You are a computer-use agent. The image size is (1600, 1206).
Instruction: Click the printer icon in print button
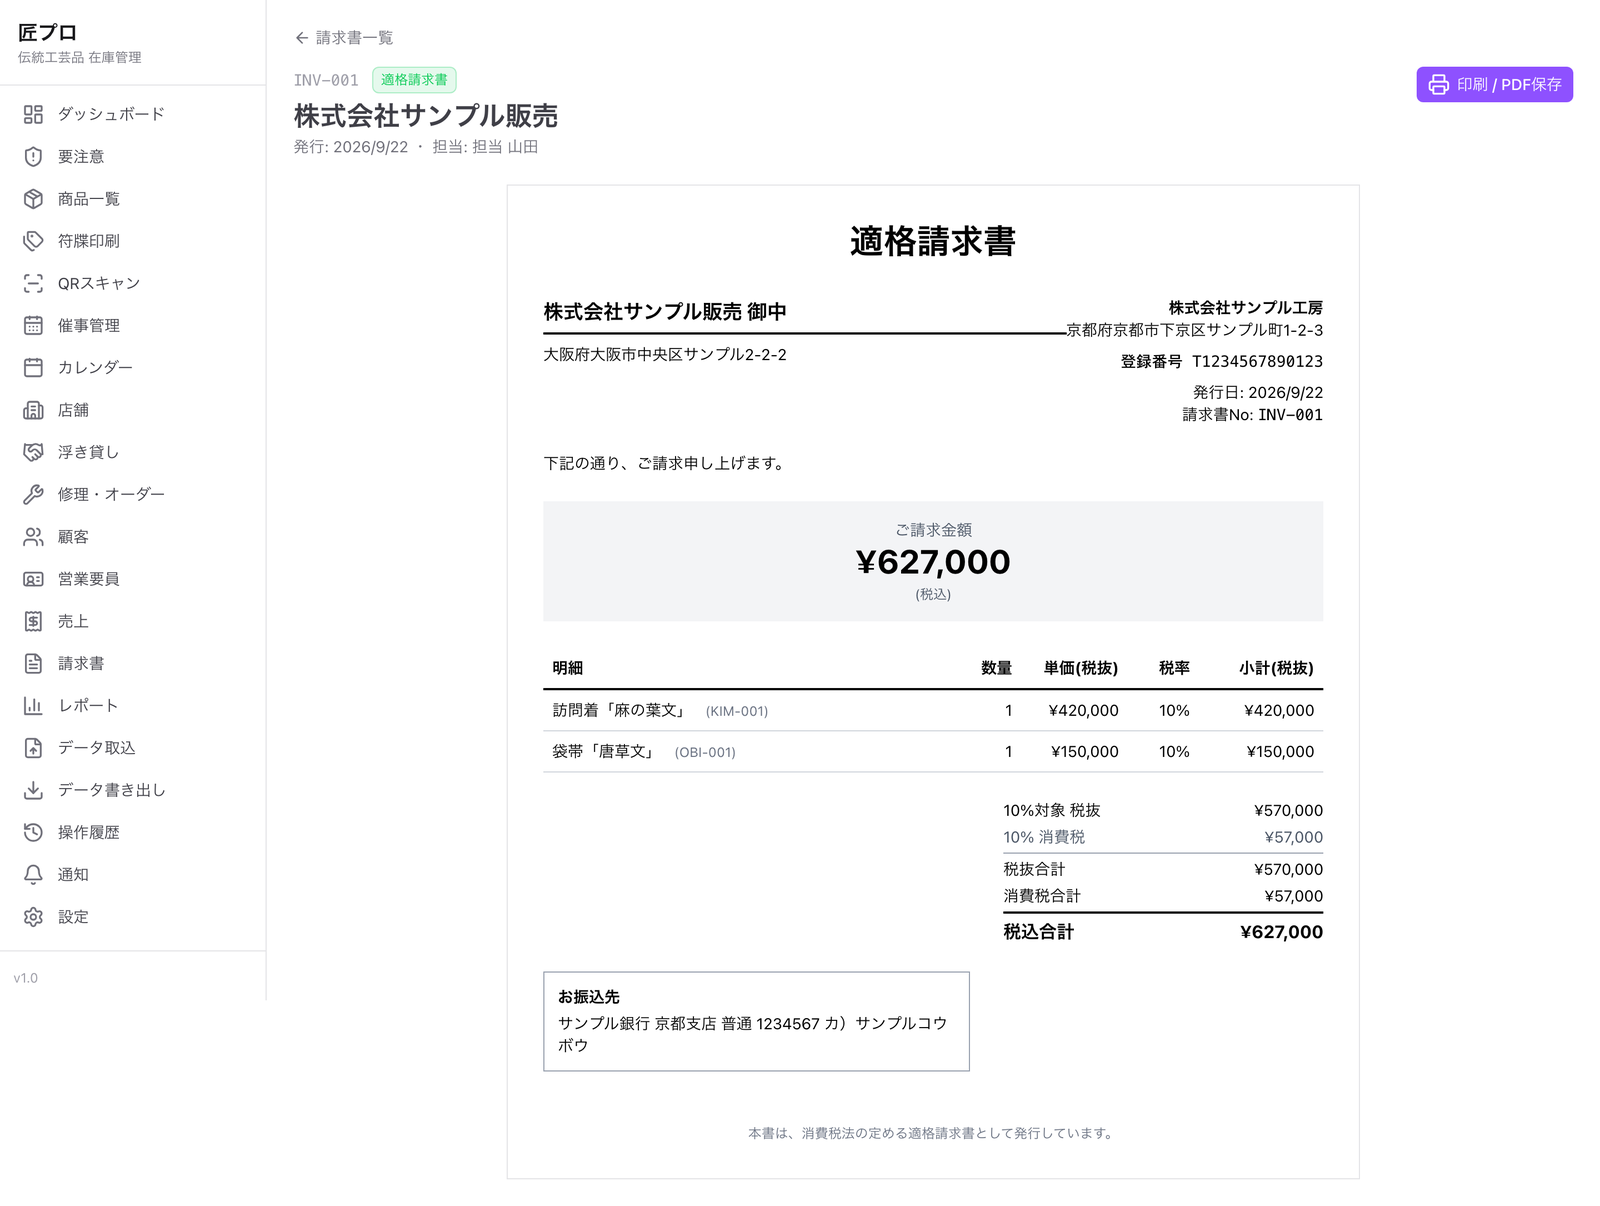(x=1438, y=85)
